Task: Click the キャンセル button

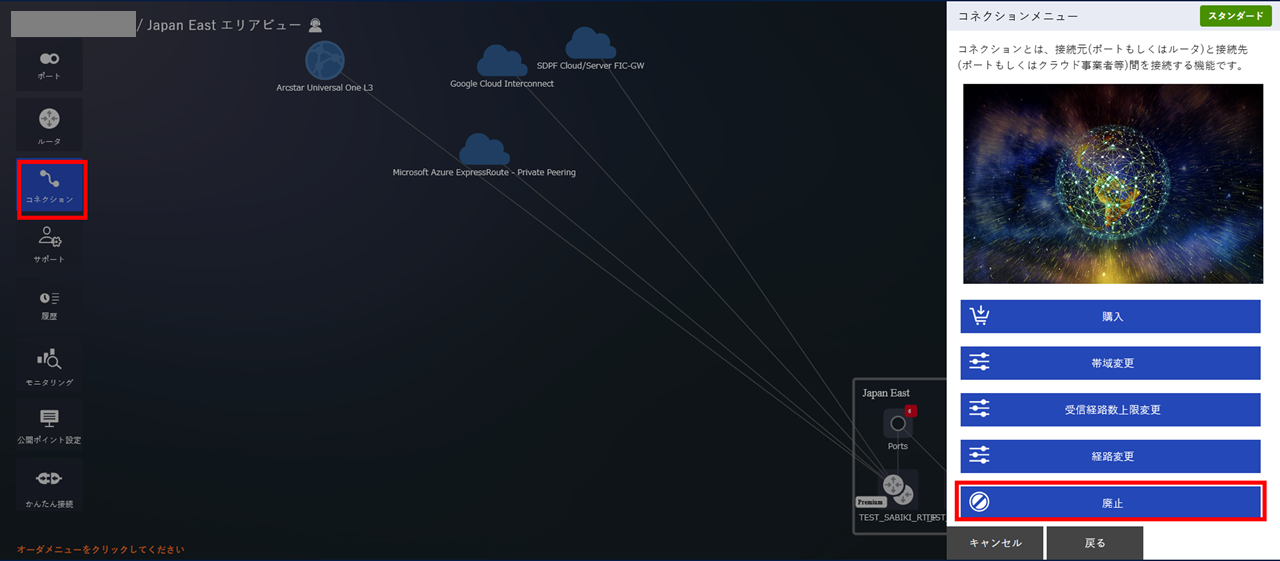Action: coord(996,543)
